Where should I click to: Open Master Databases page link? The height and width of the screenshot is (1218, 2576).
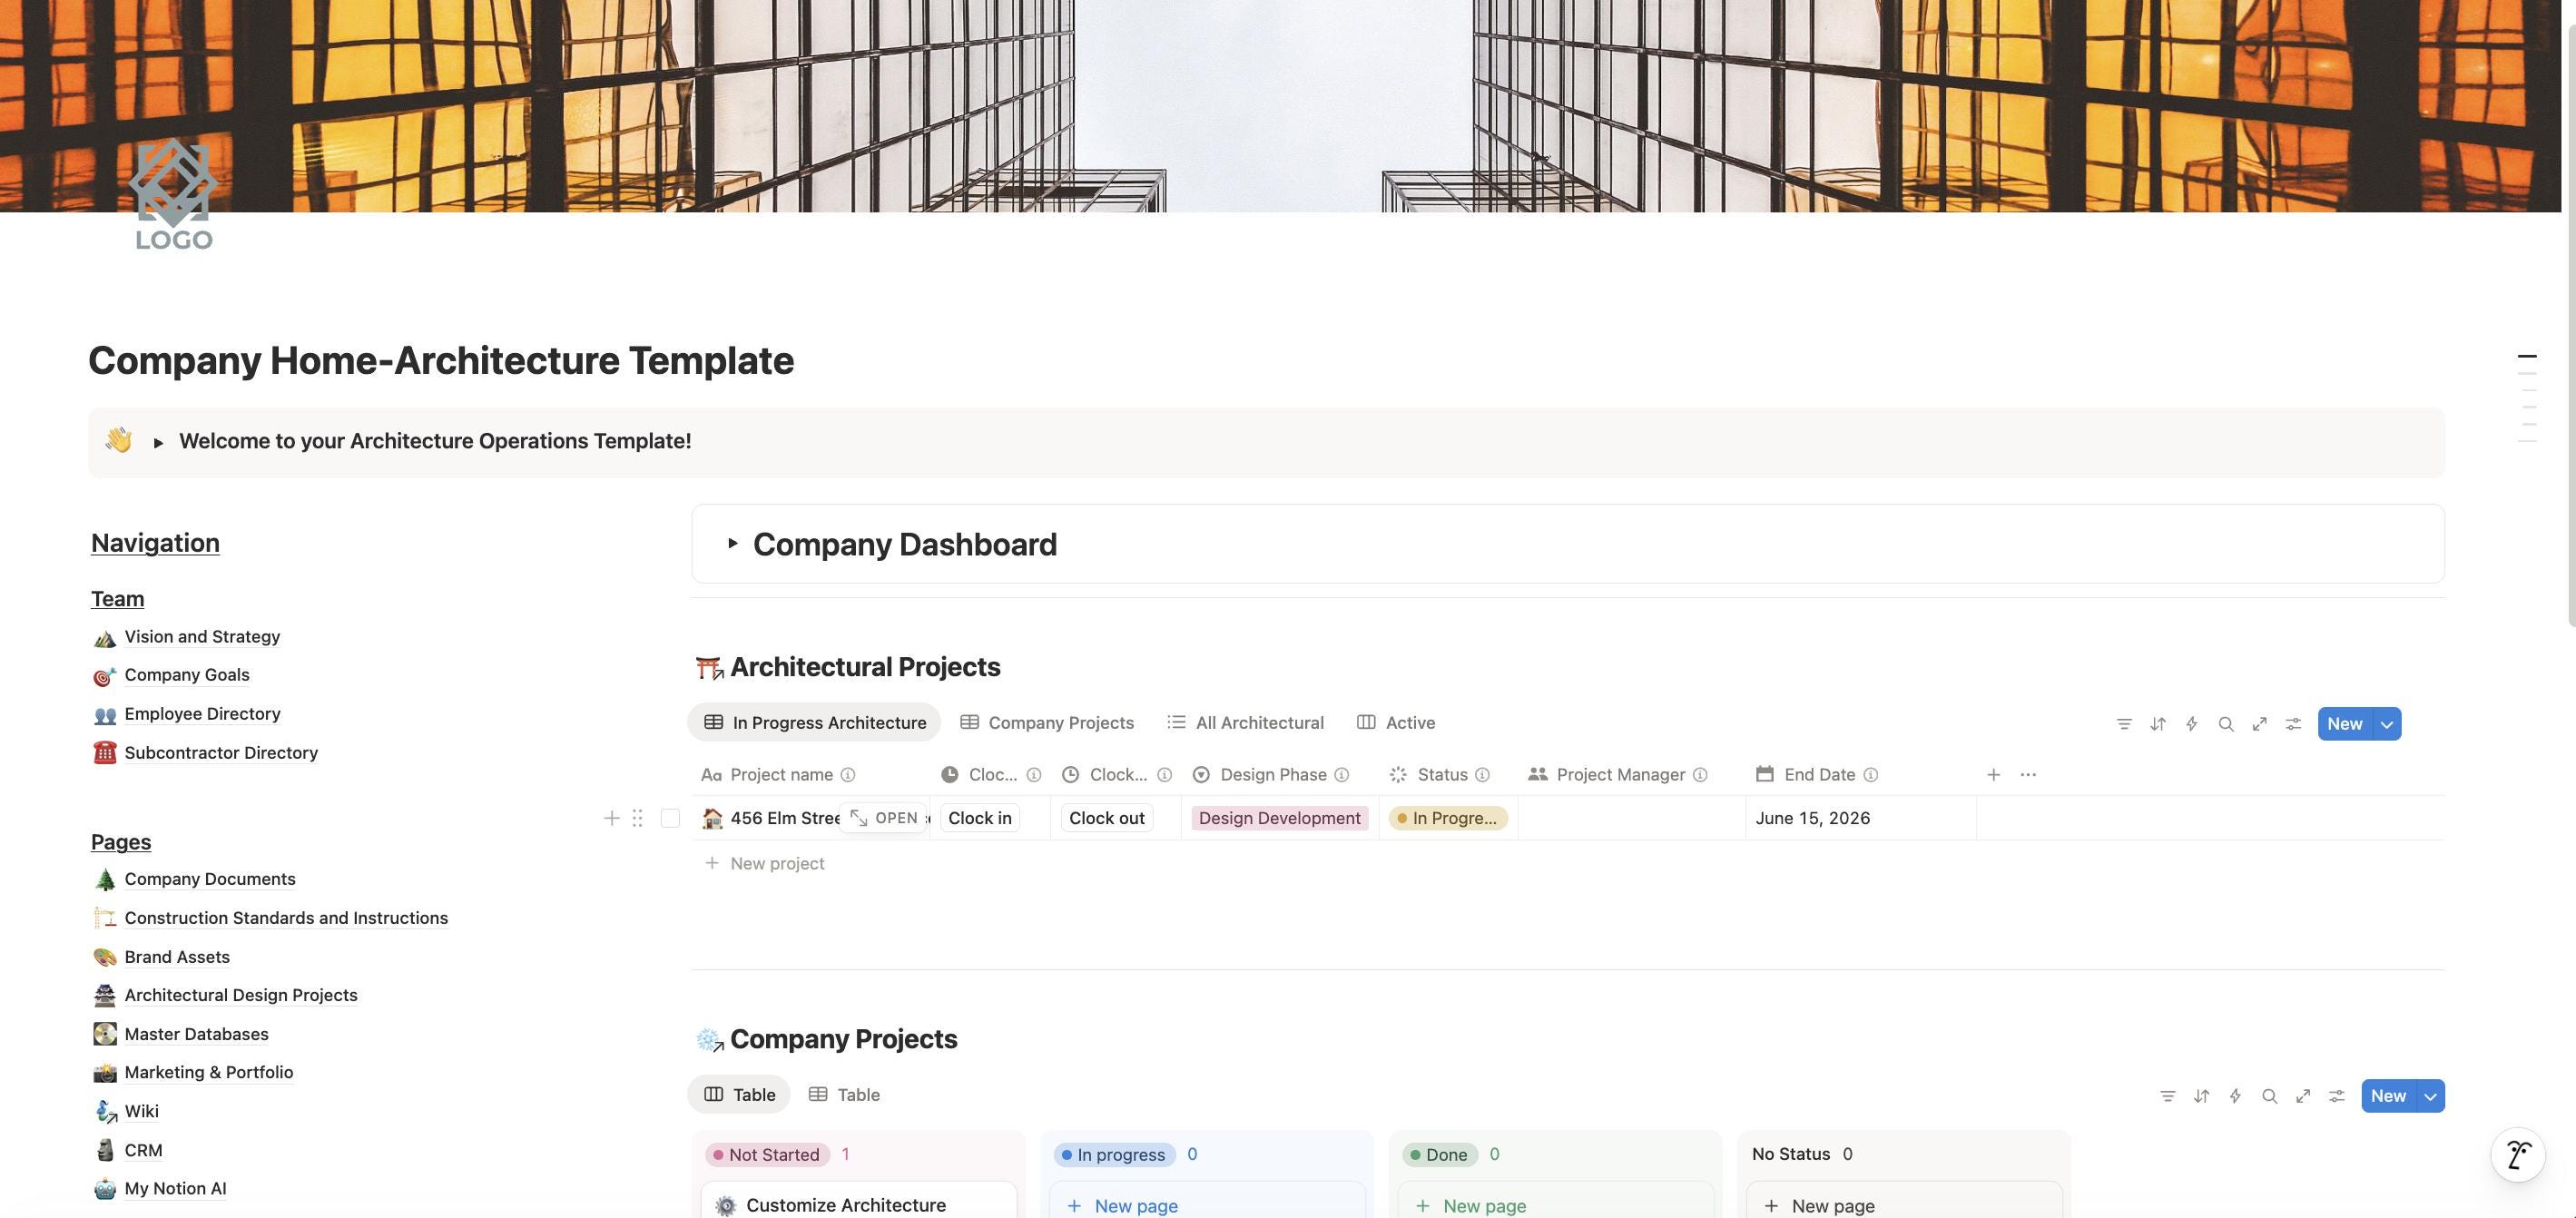[x=196, y=1034]
